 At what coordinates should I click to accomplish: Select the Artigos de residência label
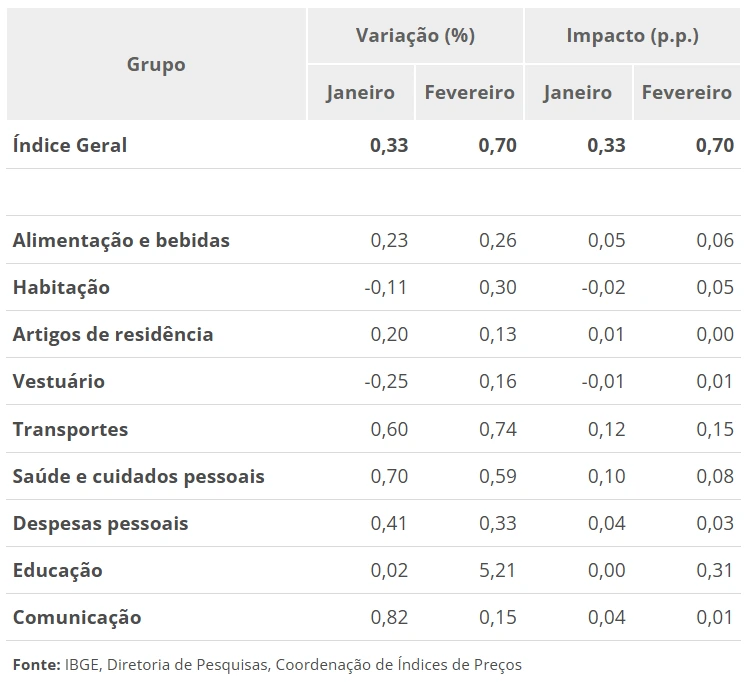tap(113, 334)
